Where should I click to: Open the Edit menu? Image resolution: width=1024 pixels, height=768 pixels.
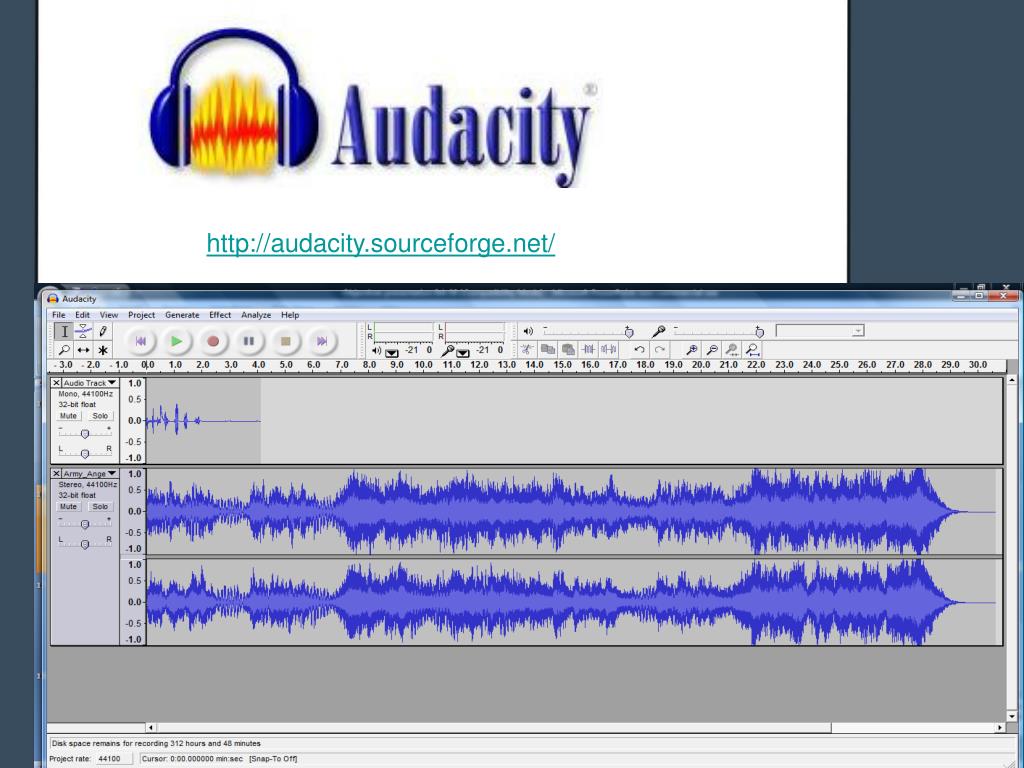pyautogui.click(x=82, y=315)
